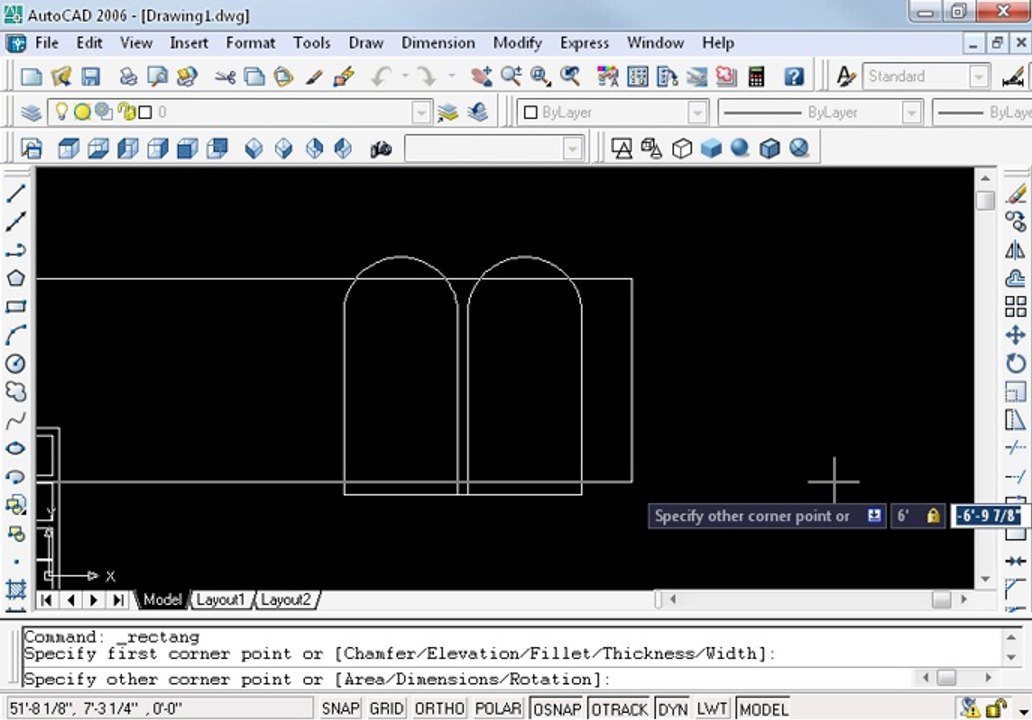Select the Ellipse tool
The height and width of the screenshot is (720, 1032).
[x=16, y=448]
